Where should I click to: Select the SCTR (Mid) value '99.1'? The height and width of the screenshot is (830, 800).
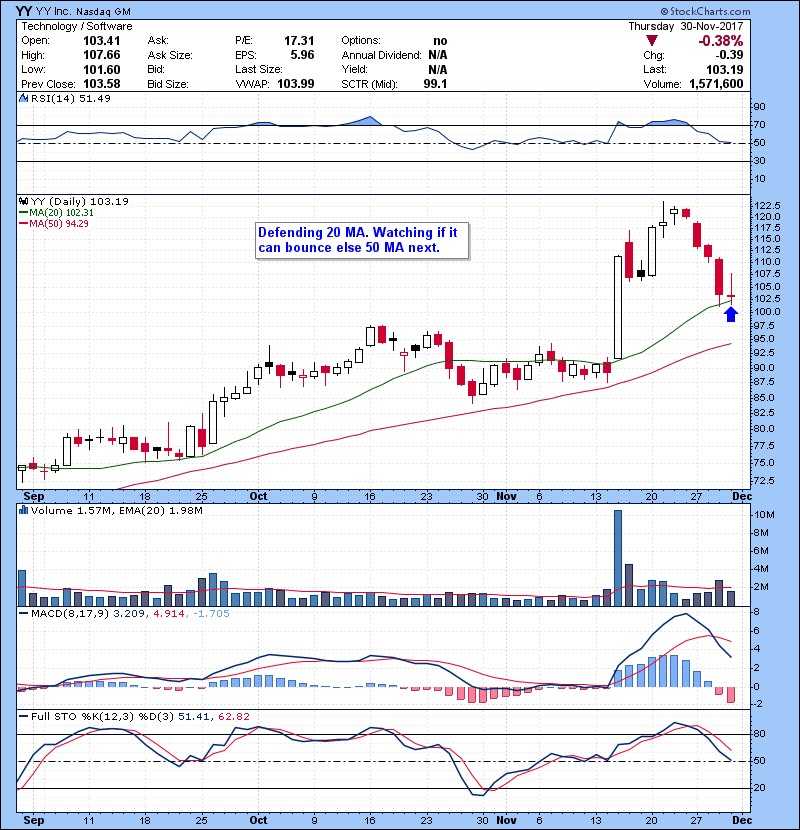click(435, 84)
